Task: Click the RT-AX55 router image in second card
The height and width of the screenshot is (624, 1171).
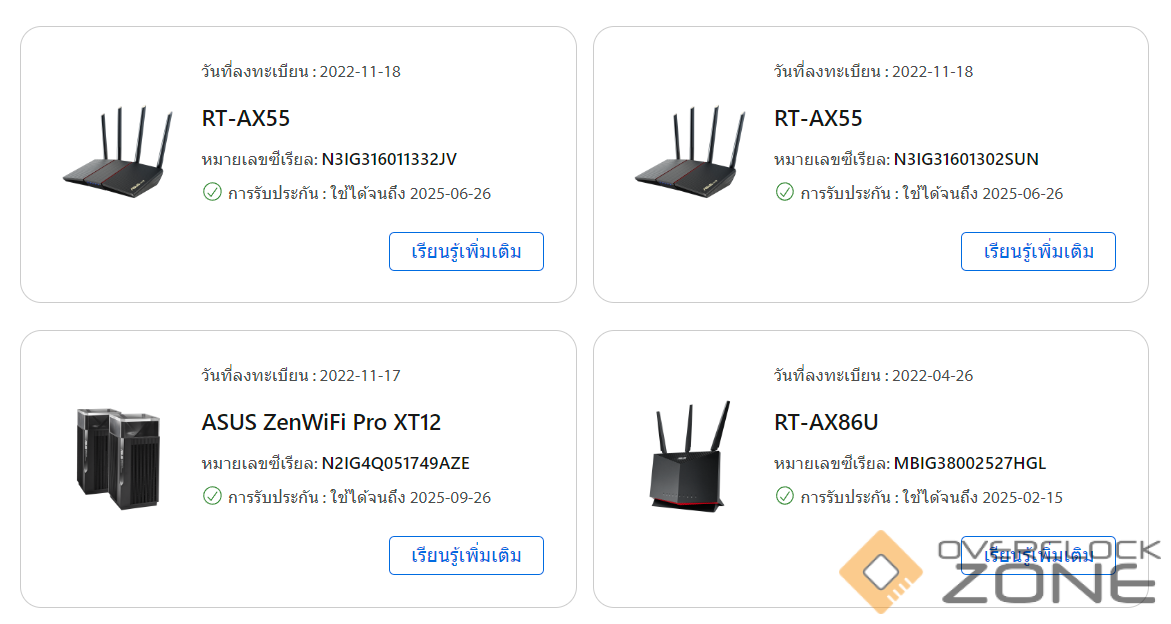Action: 690,152
